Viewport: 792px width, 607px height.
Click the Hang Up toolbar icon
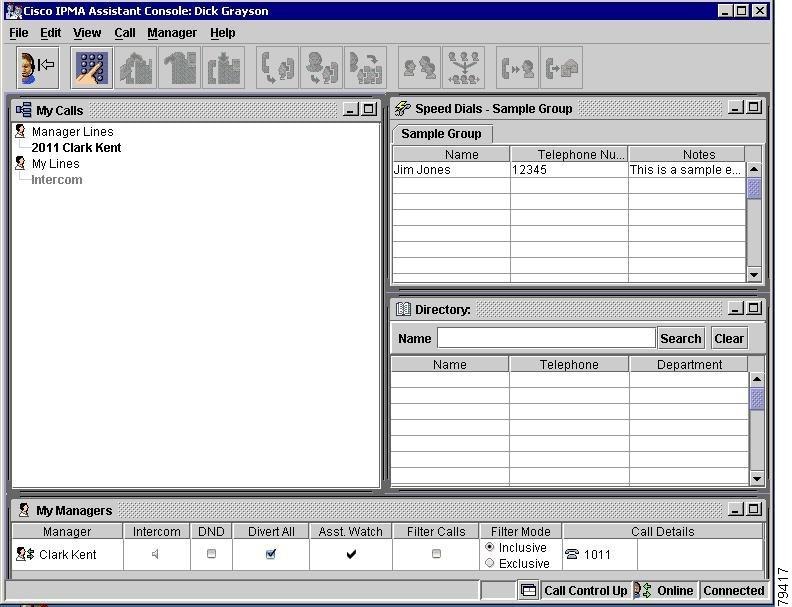click(180, 68)
